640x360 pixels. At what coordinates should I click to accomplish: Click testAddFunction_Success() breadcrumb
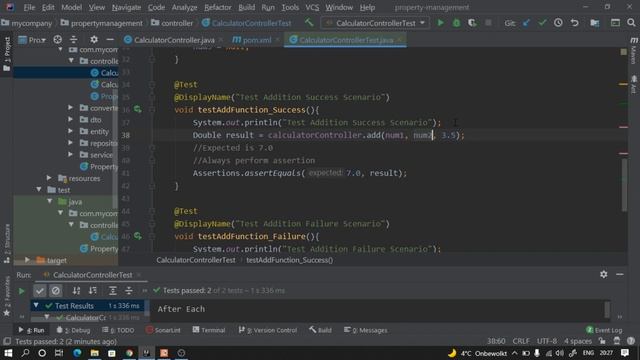point(289,260)
